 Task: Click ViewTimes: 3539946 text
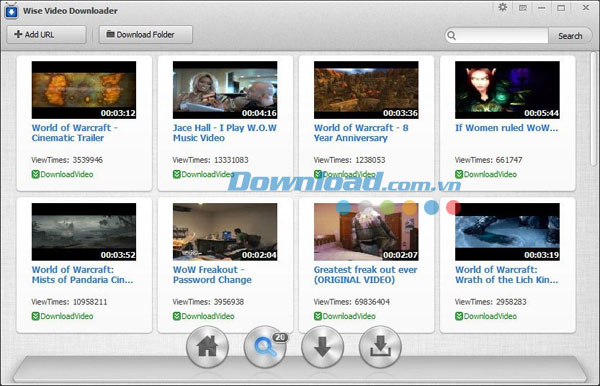pos(67,160)
